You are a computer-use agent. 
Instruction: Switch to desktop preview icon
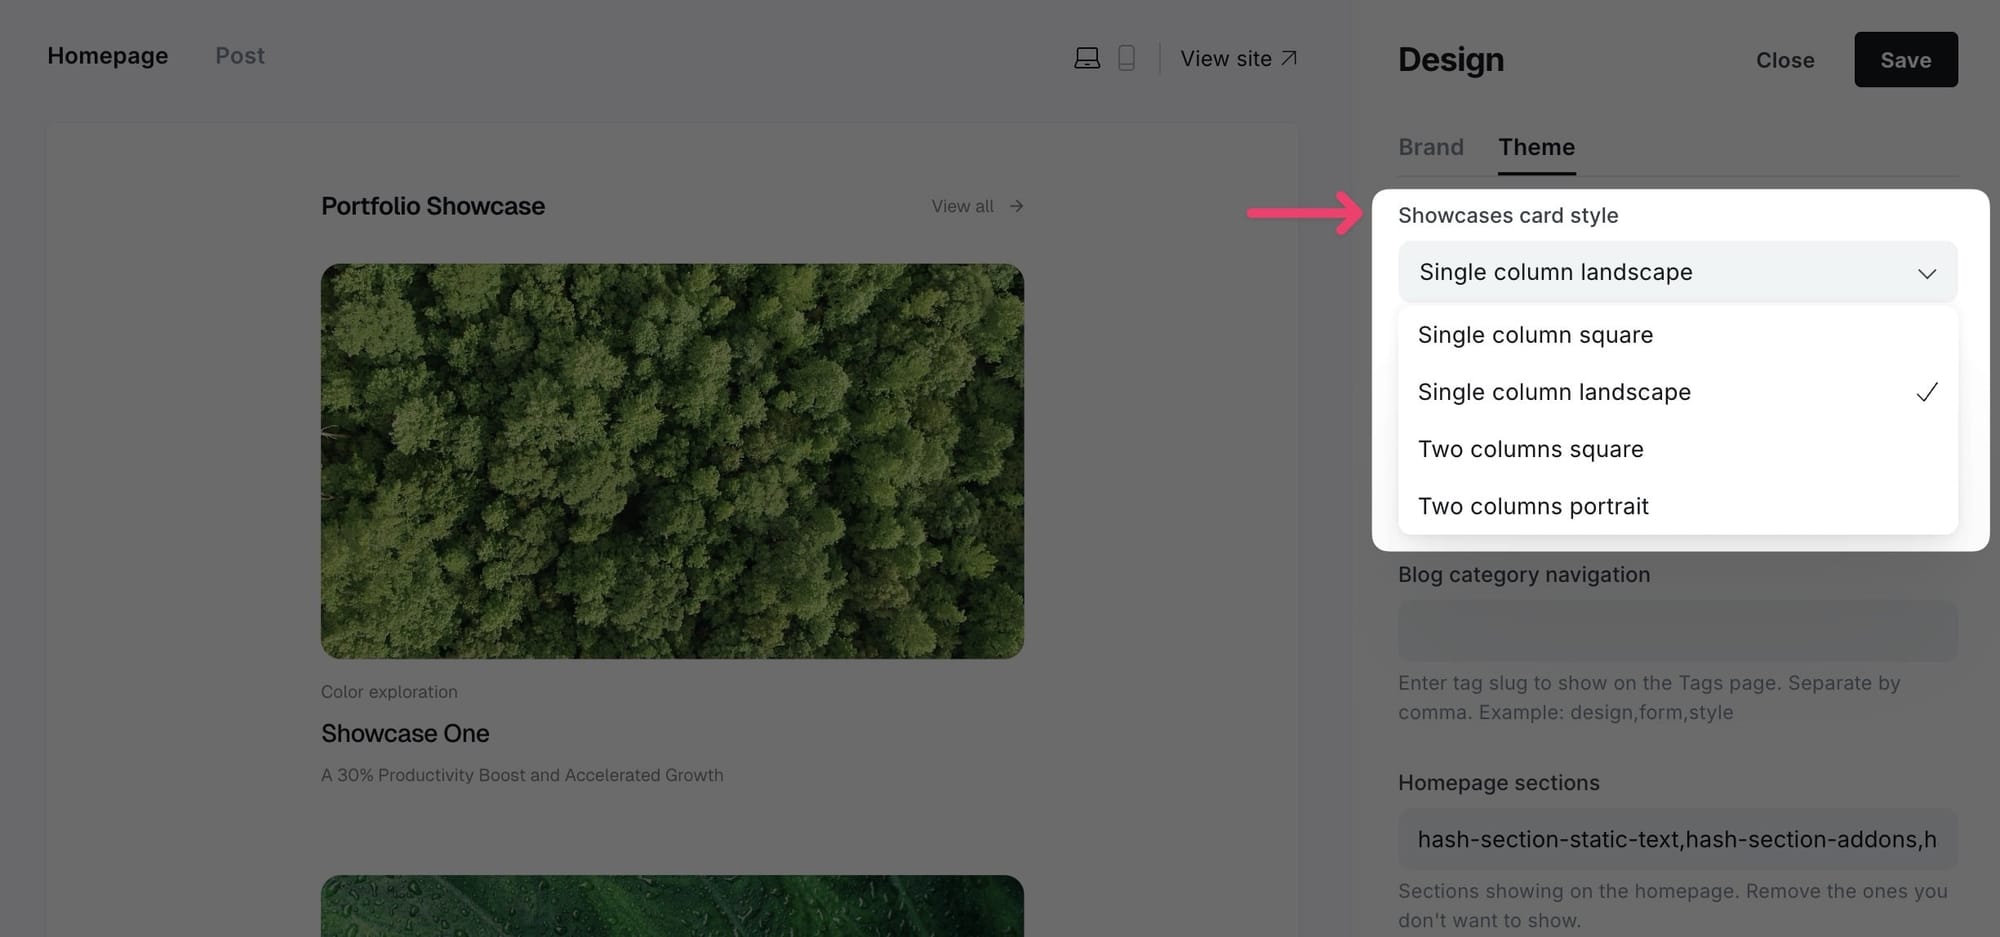tap(1087, 58)
